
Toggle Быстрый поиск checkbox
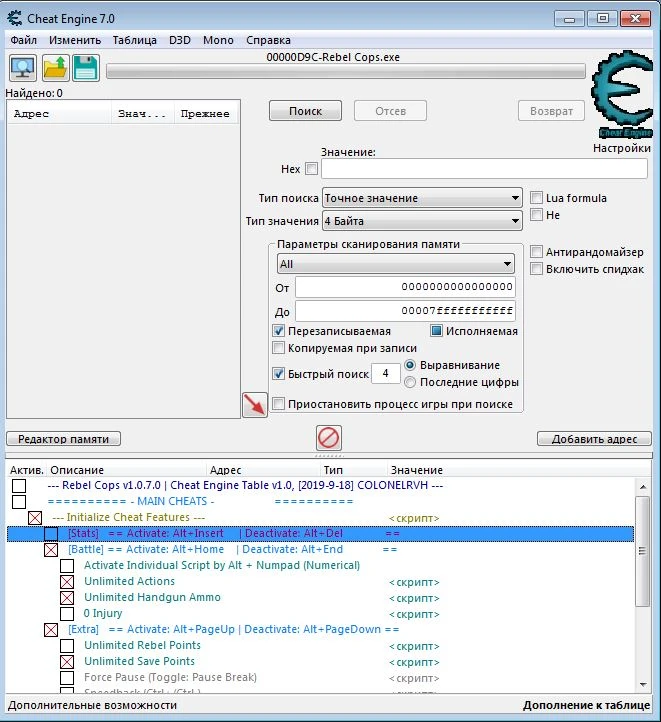pyautogui.click(x=278, y=373)
